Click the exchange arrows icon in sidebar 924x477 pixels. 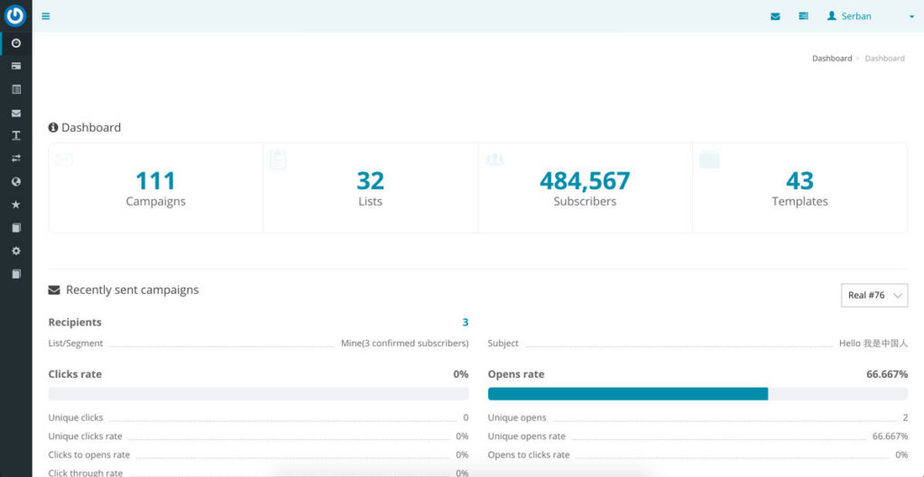[16, 158]
